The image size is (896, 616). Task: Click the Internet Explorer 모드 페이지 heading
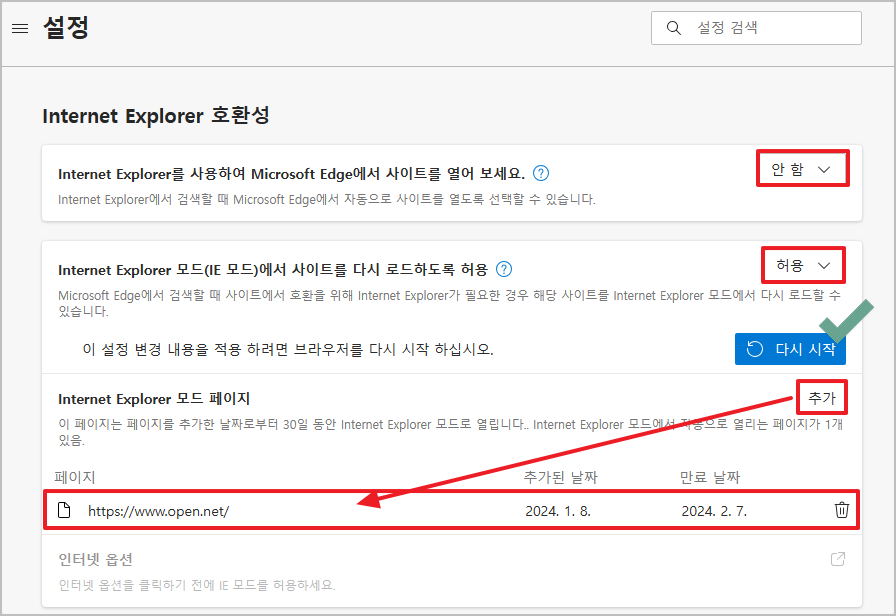coord(154,399)
